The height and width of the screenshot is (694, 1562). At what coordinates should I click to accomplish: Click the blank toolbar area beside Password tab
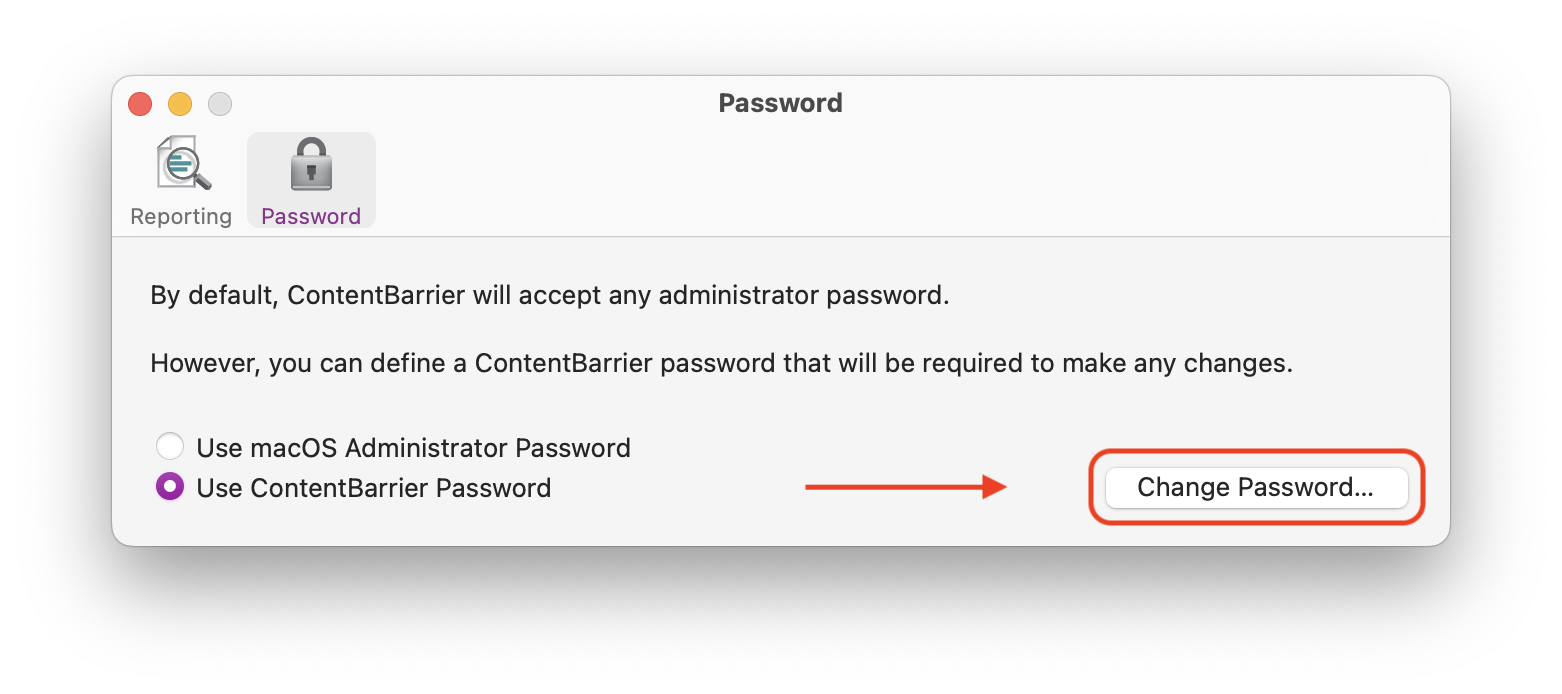point(900,180)
